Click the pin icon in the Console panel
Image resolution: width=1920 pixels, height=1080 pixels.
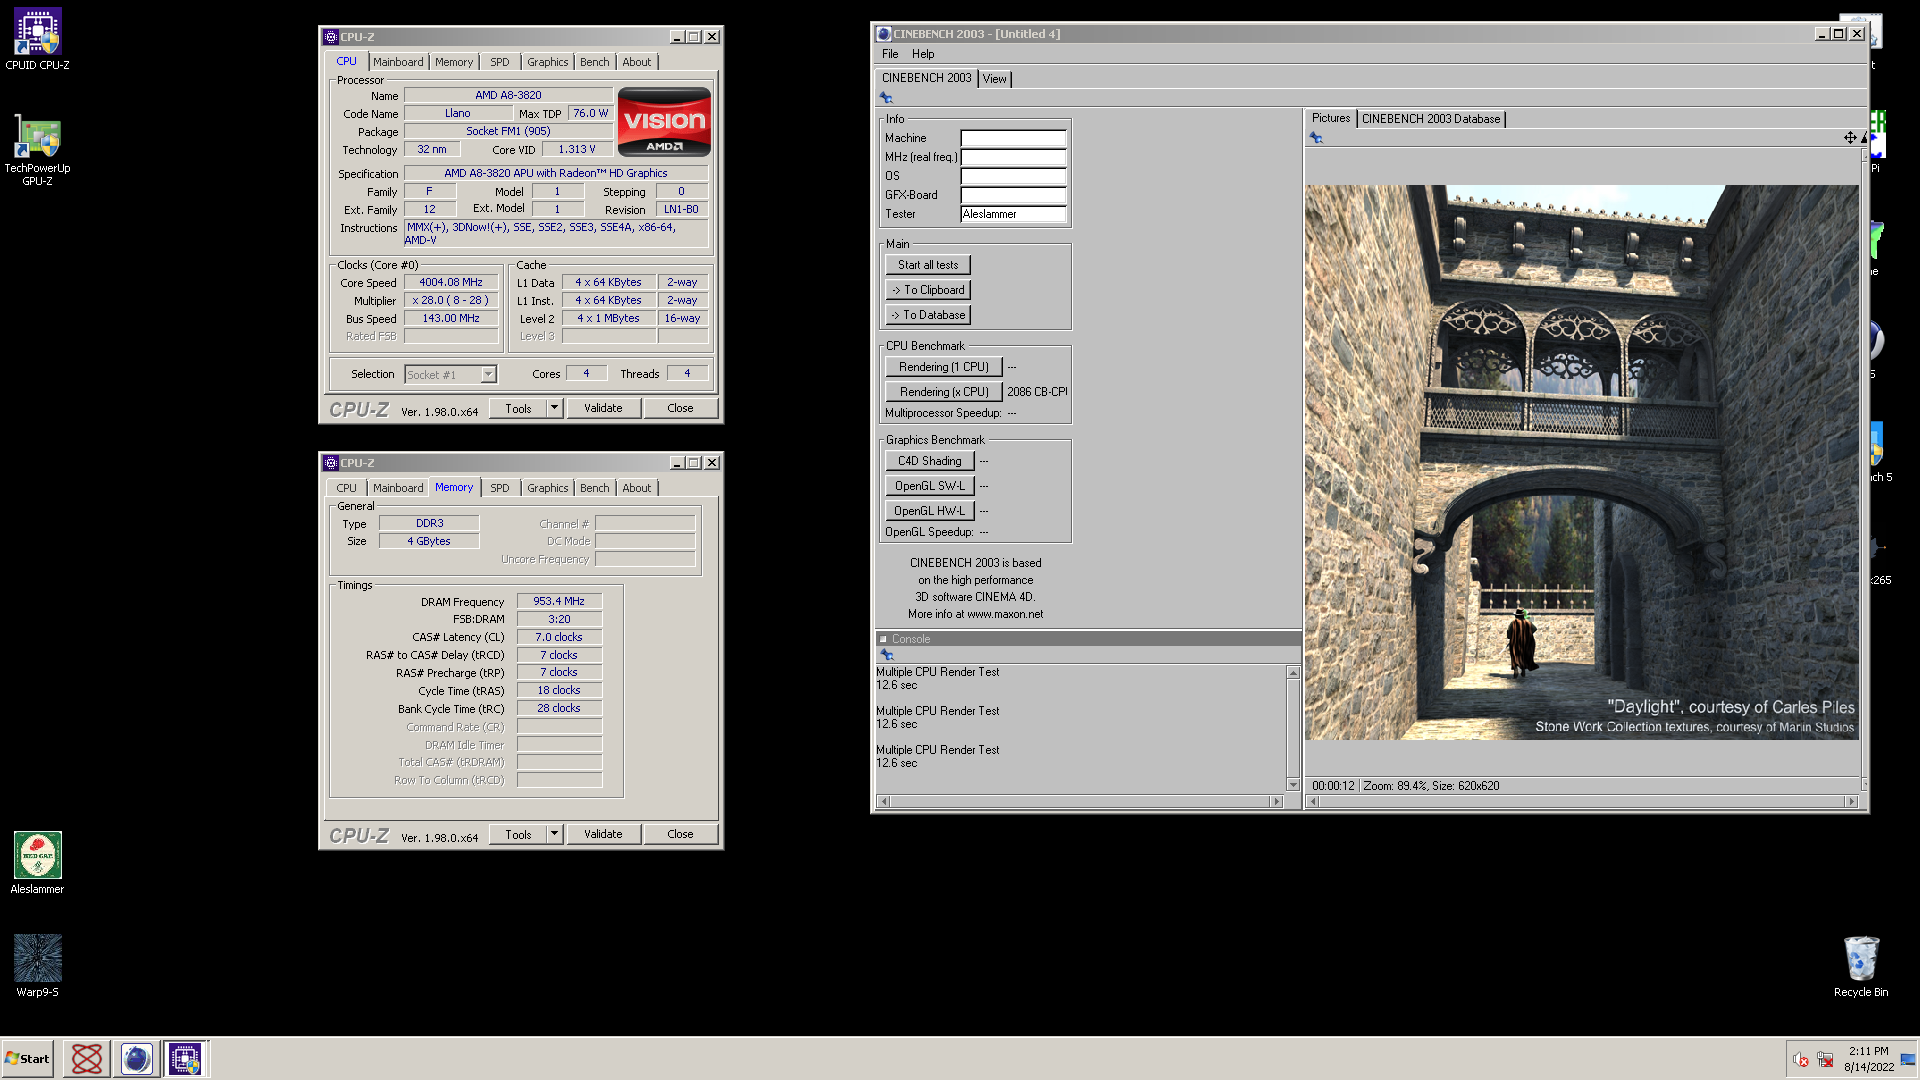[886, 654]
